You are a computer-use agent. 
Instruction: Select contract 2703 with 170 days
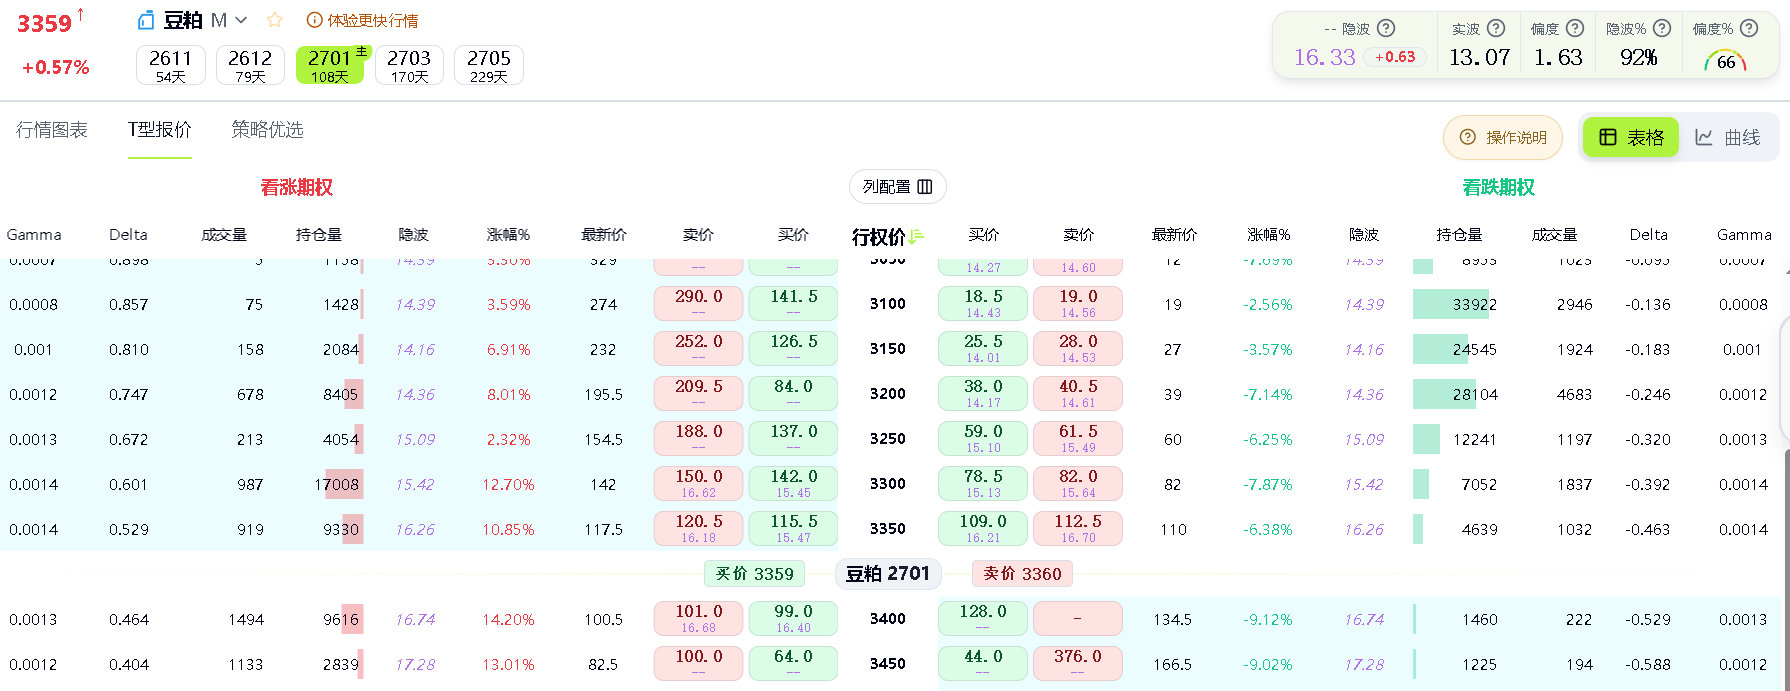click(x=409, y=65)
